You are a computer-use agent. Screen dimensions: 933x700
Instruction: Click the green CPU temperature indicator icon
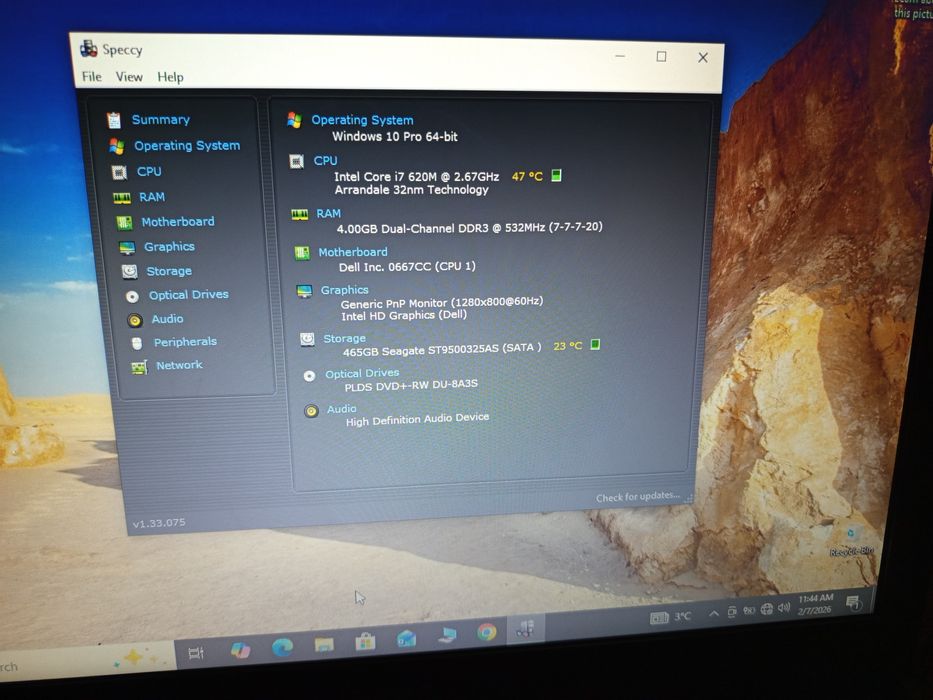(556, 175)
